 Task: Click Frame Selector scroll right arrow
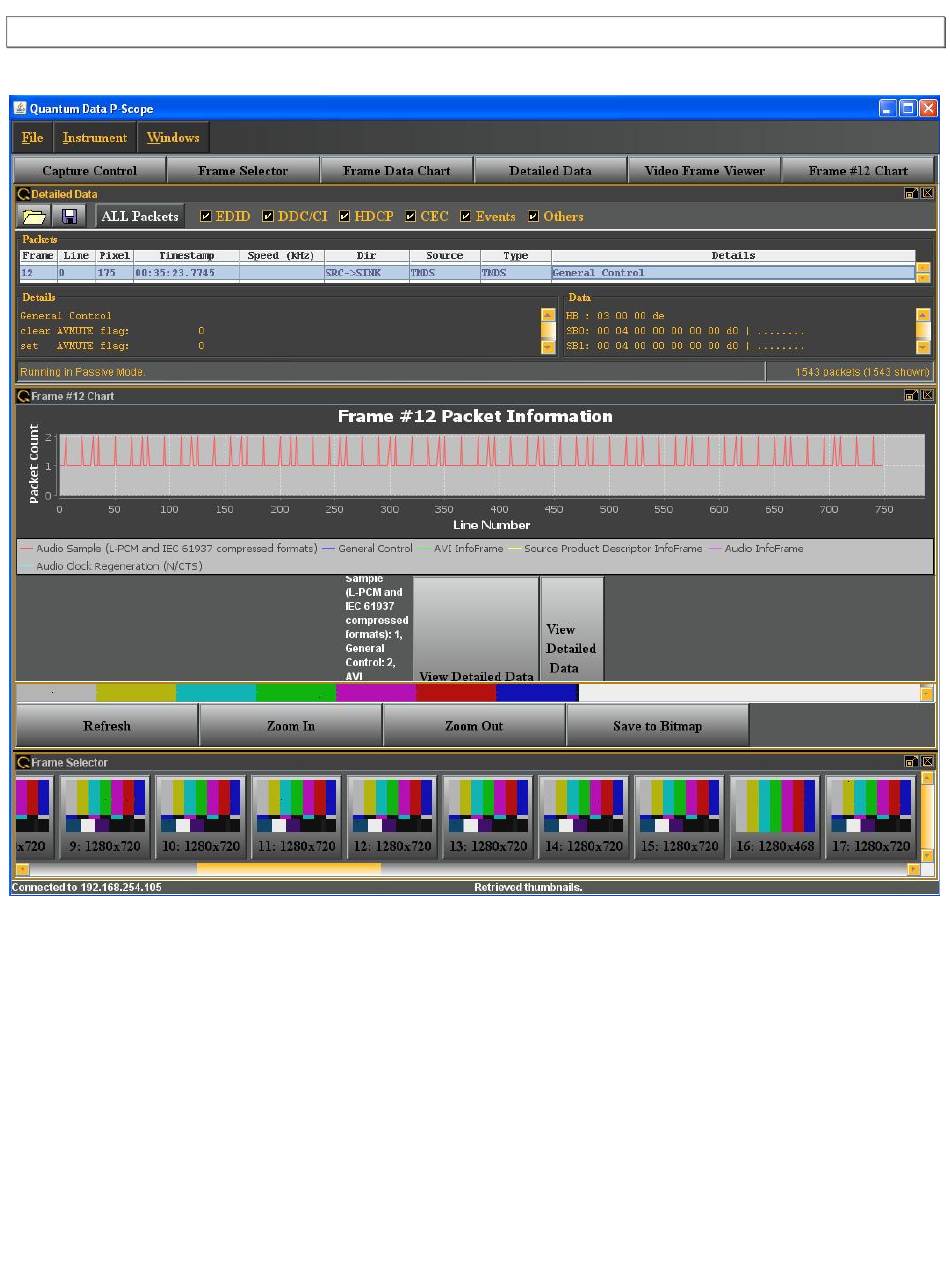(x=913, y=869)
